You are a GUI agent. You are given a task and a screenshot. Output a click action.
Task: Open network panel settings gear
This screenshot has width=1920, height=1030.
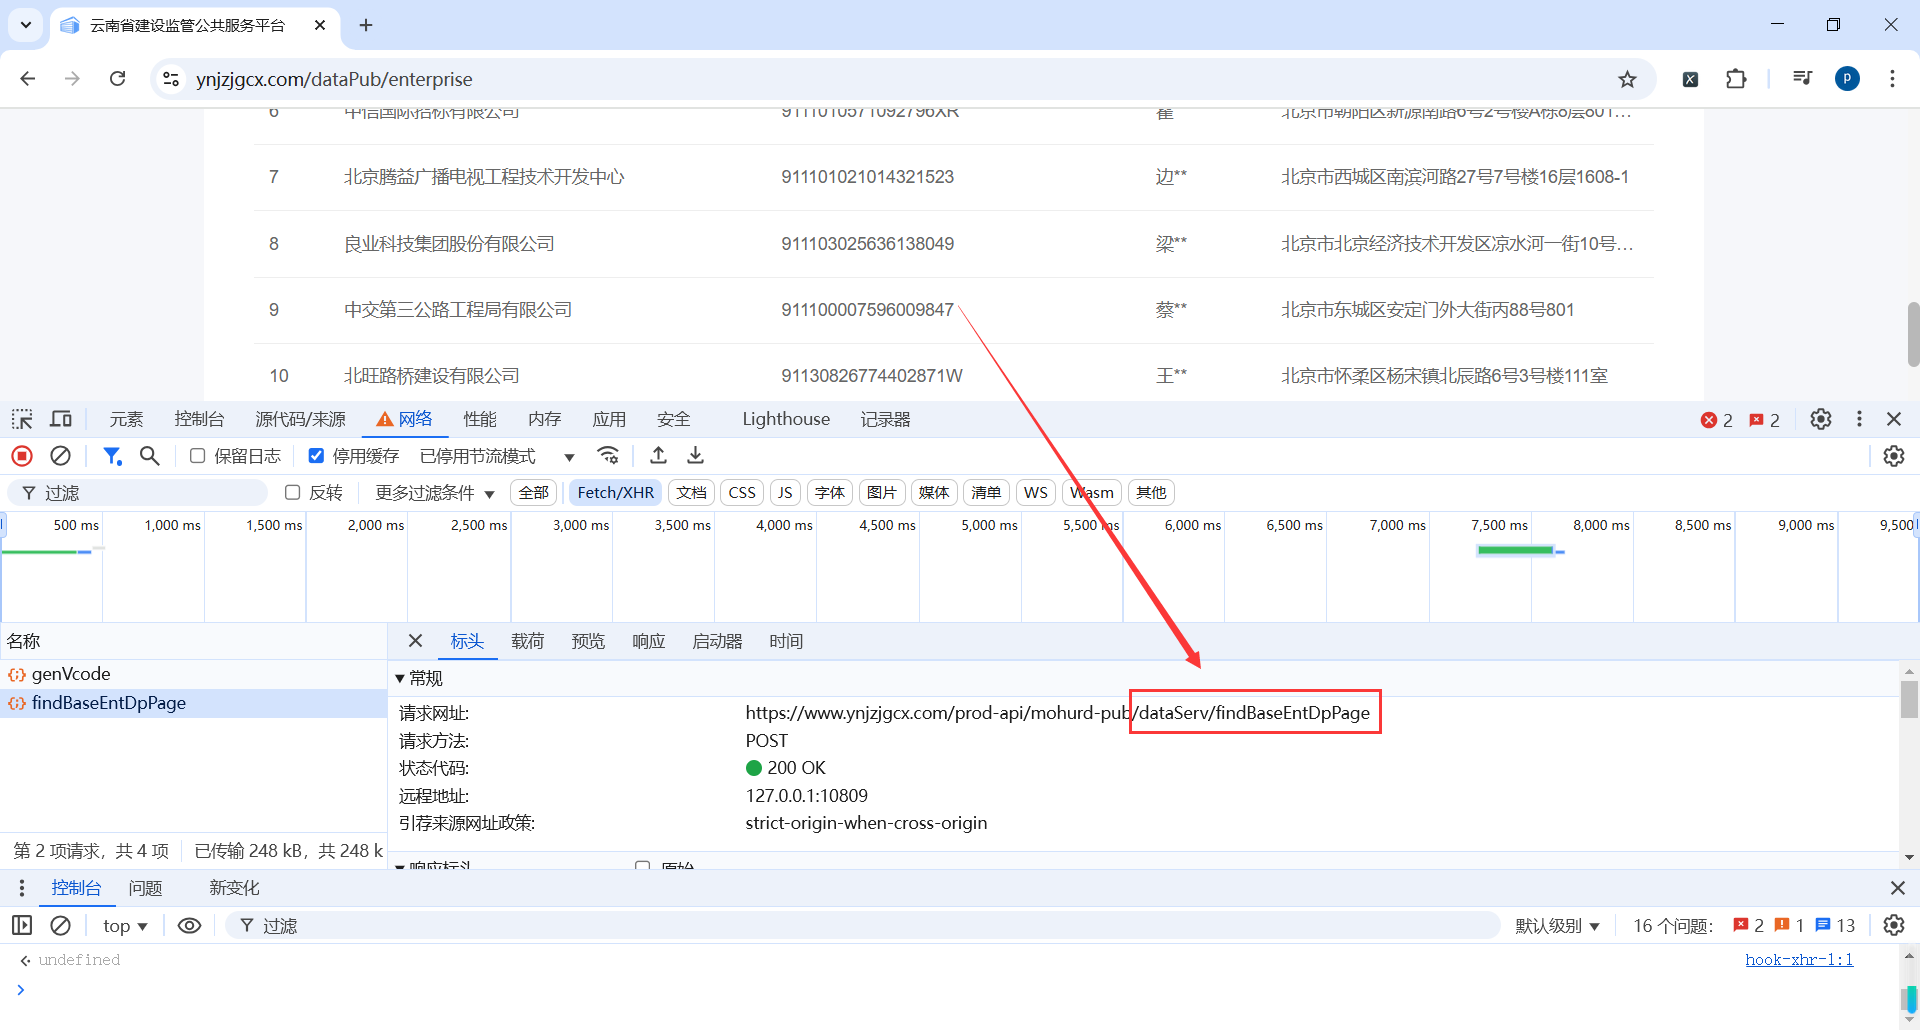click(1894, 456)
